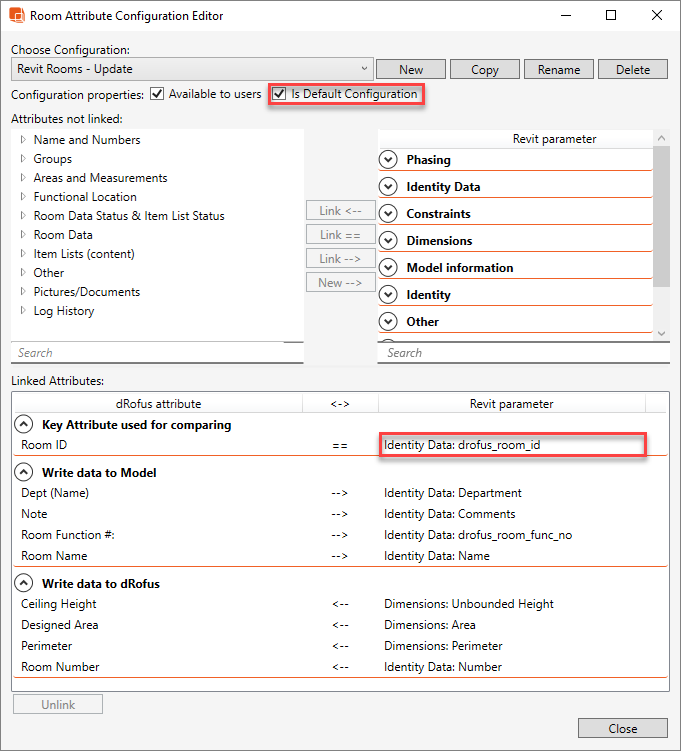Collapse the Write data to Model section

point(25,473)
